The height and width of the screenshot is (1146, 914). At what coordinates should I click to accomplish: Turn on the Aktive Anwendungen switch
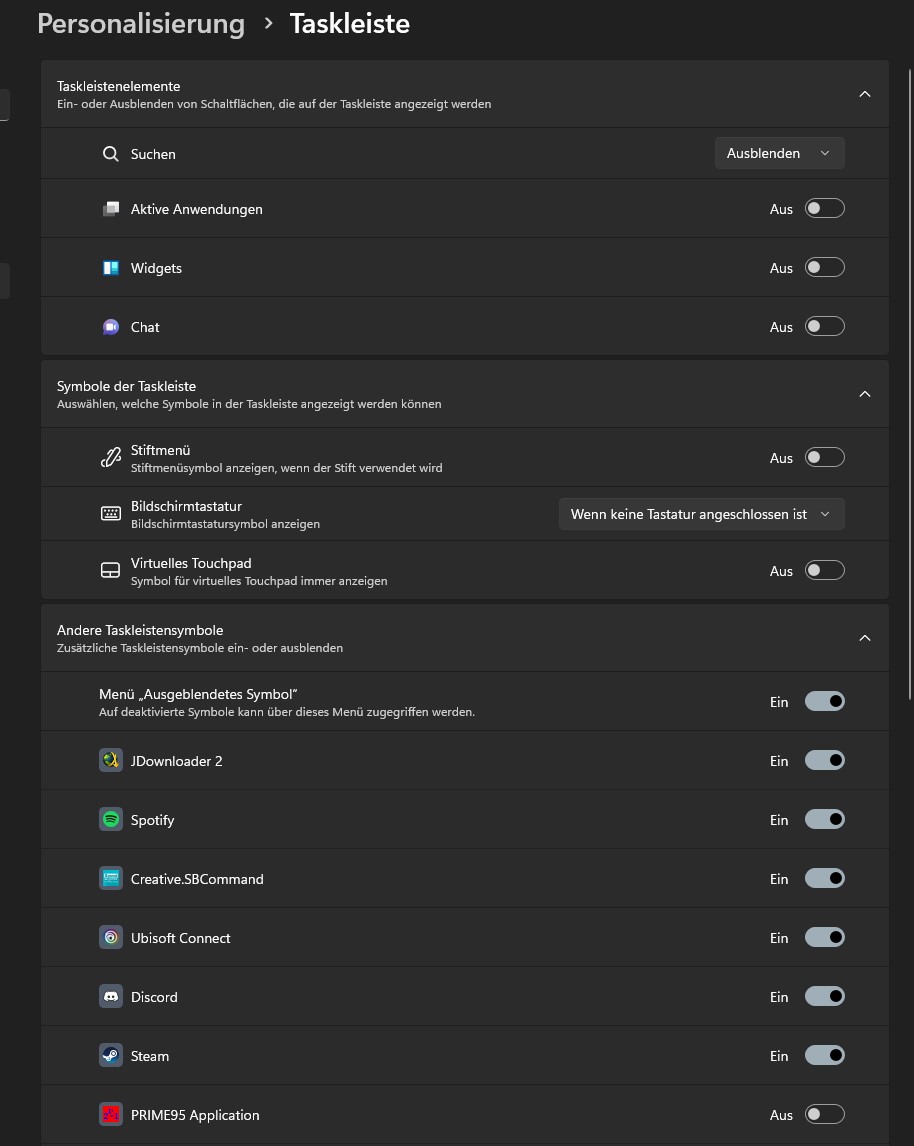tap(825, 209)
